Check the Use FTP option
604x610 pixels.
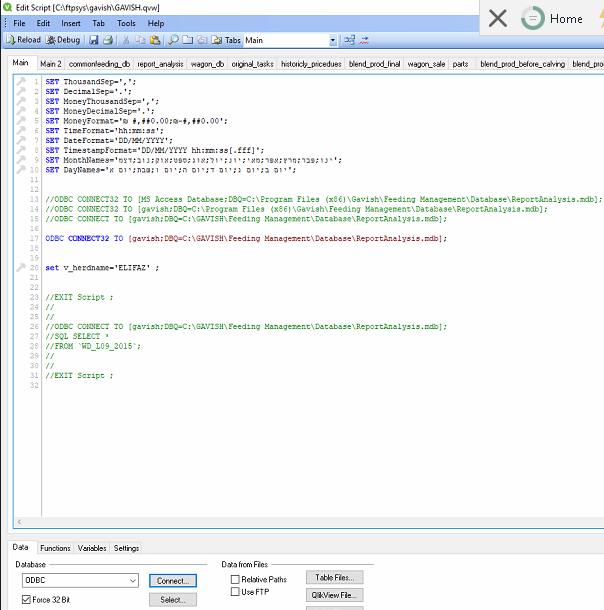coord(235,592)
